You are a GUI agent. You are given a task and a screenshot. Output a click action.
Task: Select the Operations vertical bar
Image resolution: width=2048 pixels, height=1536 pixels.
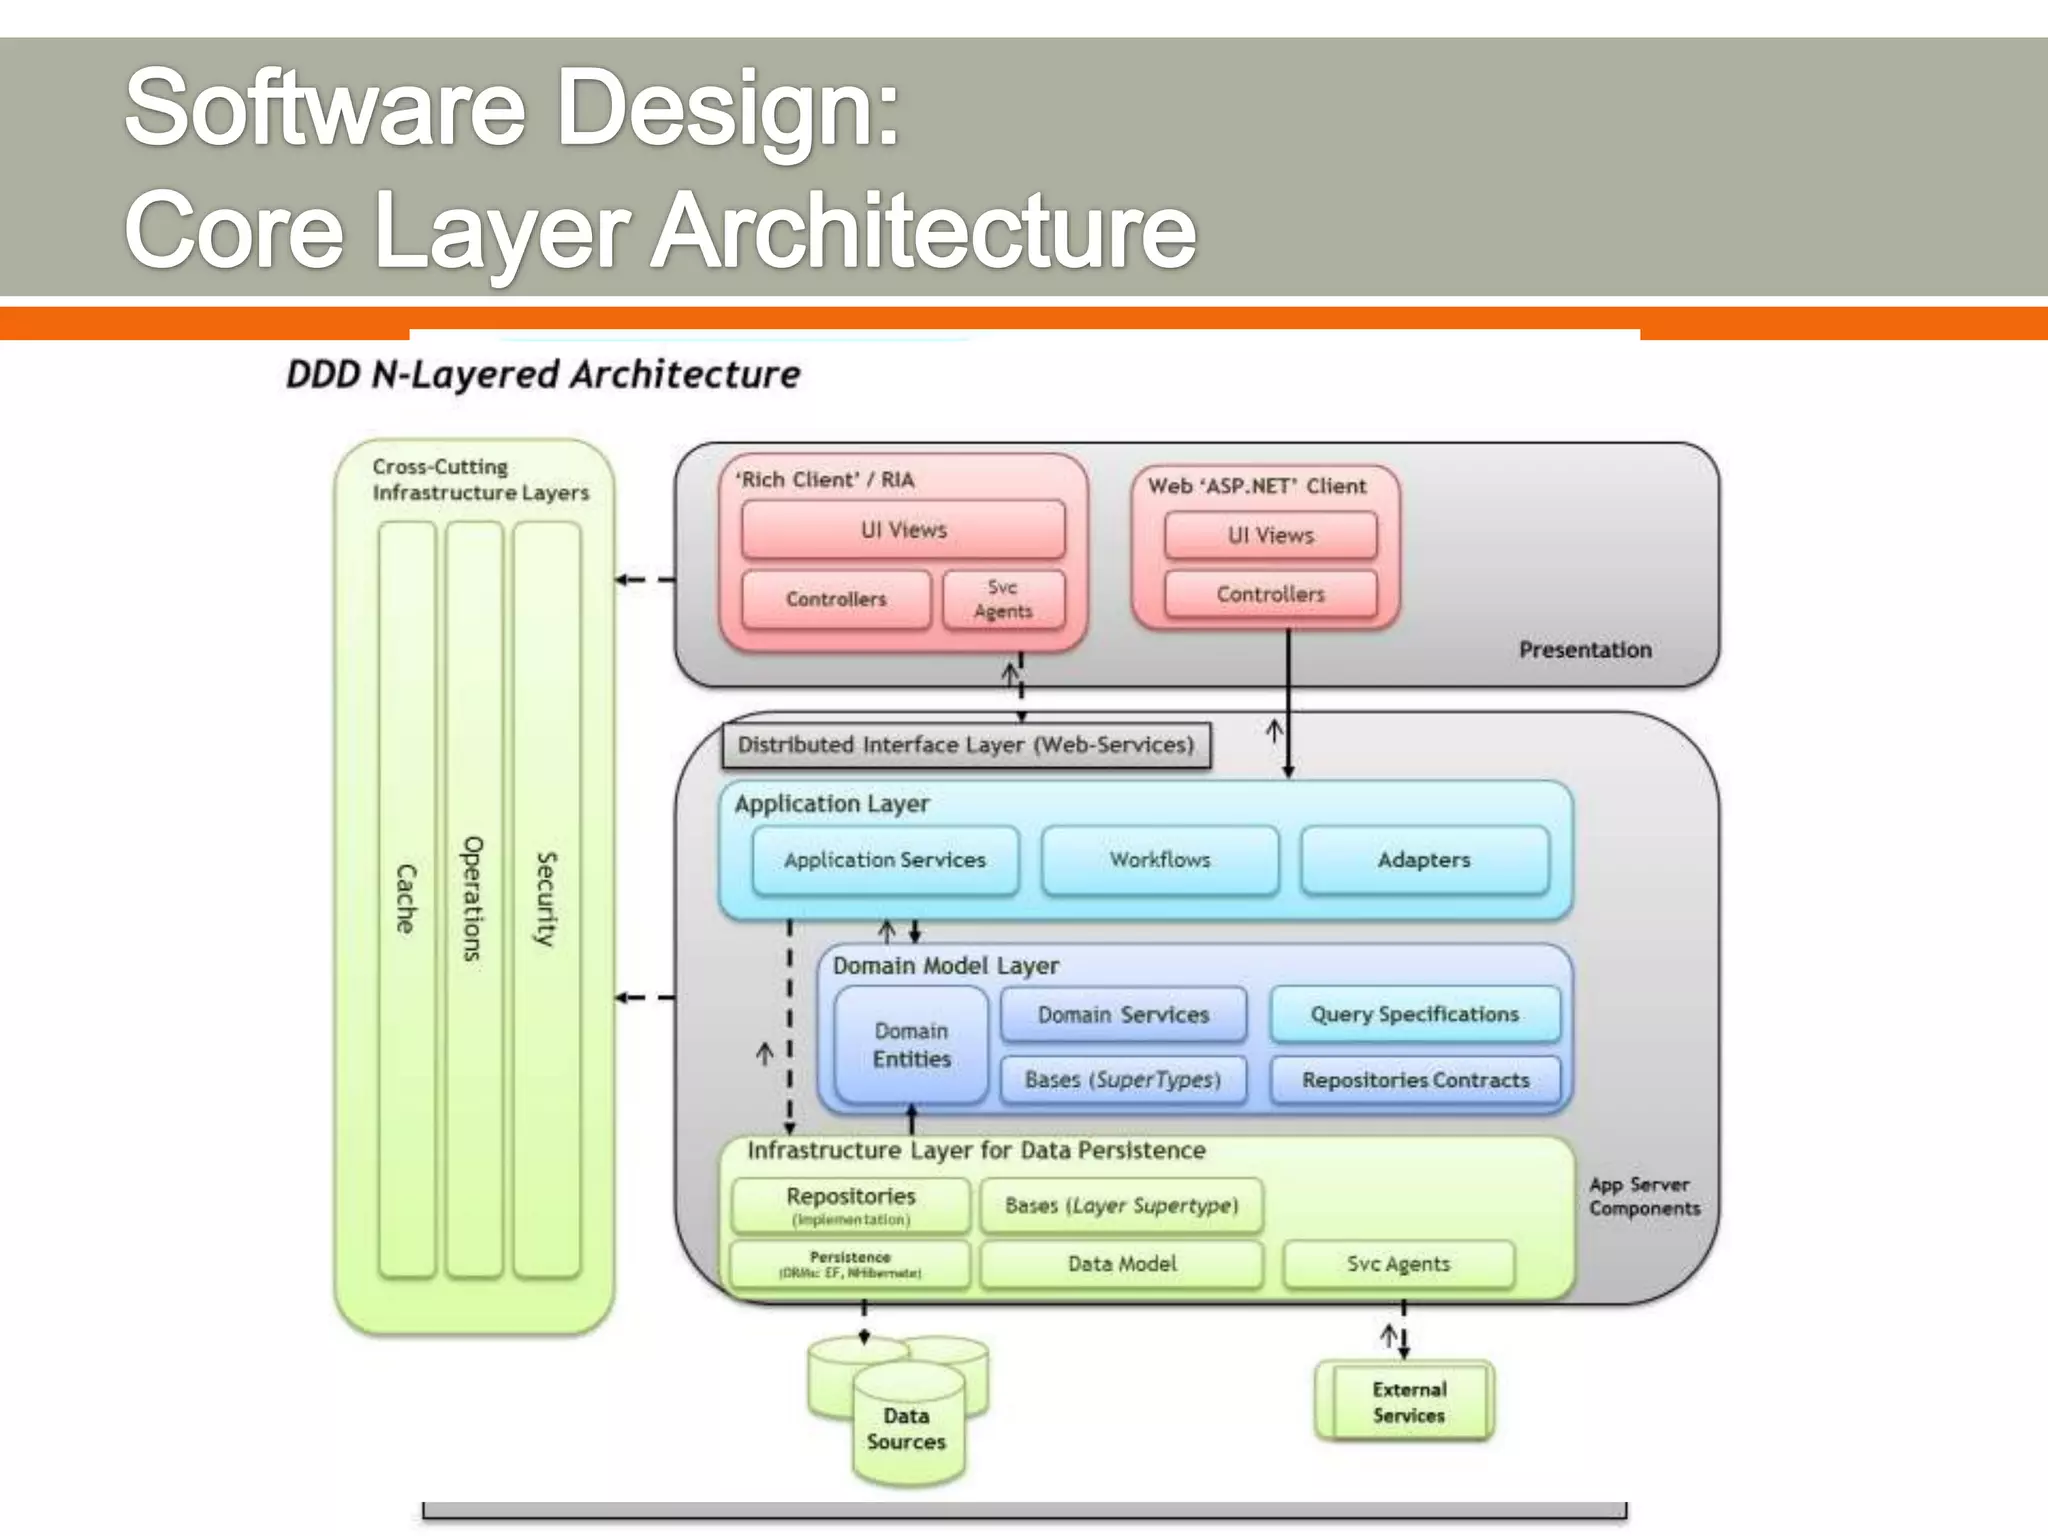(x=474, y=899)
